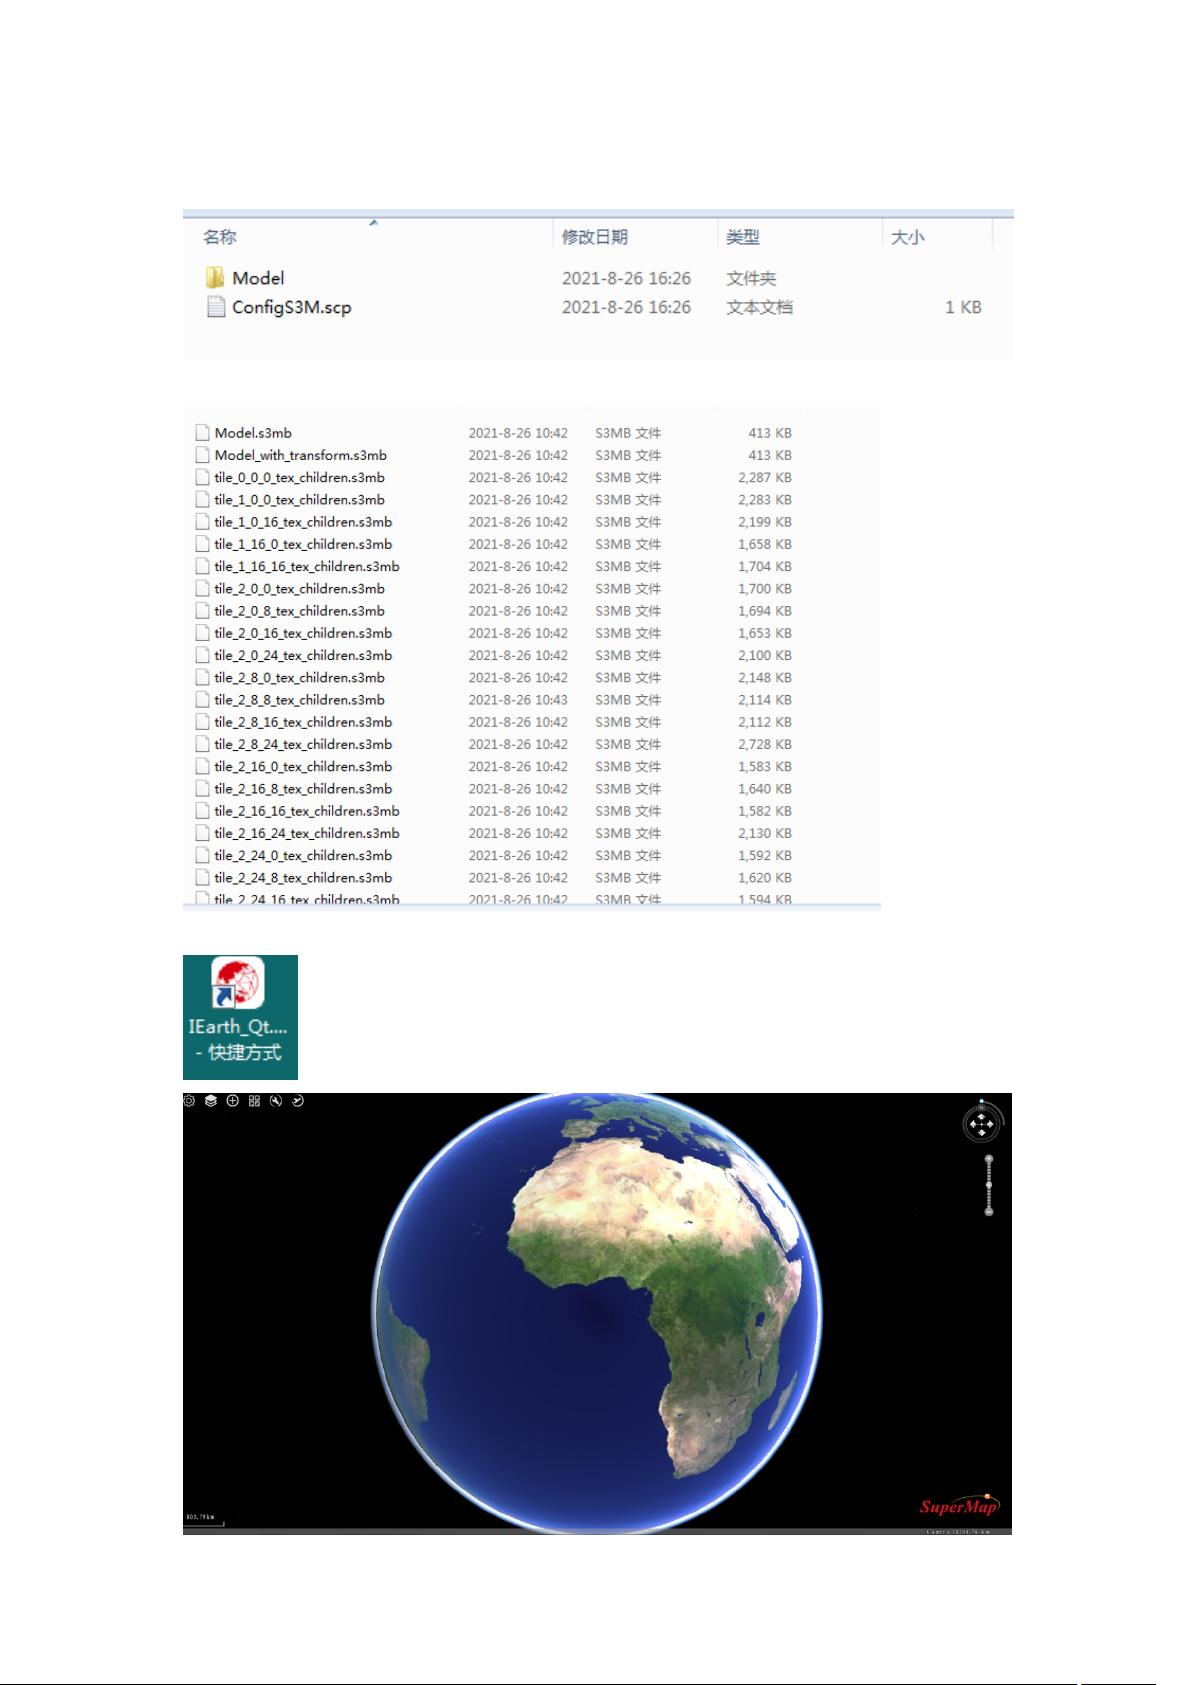The height and width of the screenshot is (1685, 1192).
Task: Sort by 大小 column header
Action: 907,237
